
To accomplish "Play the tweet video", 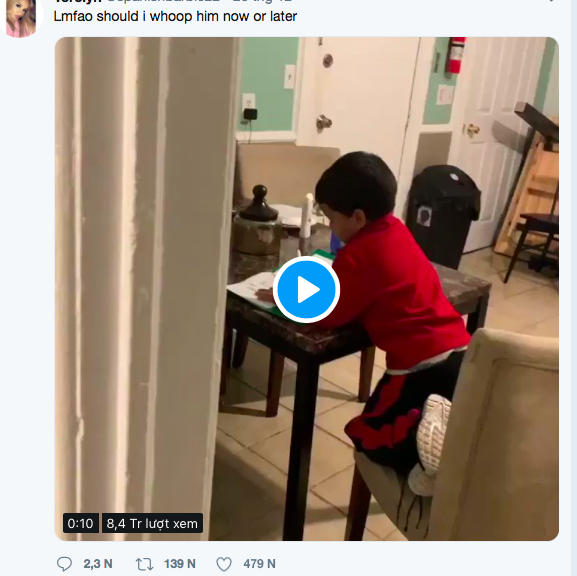I will click(x=306, y=289).
